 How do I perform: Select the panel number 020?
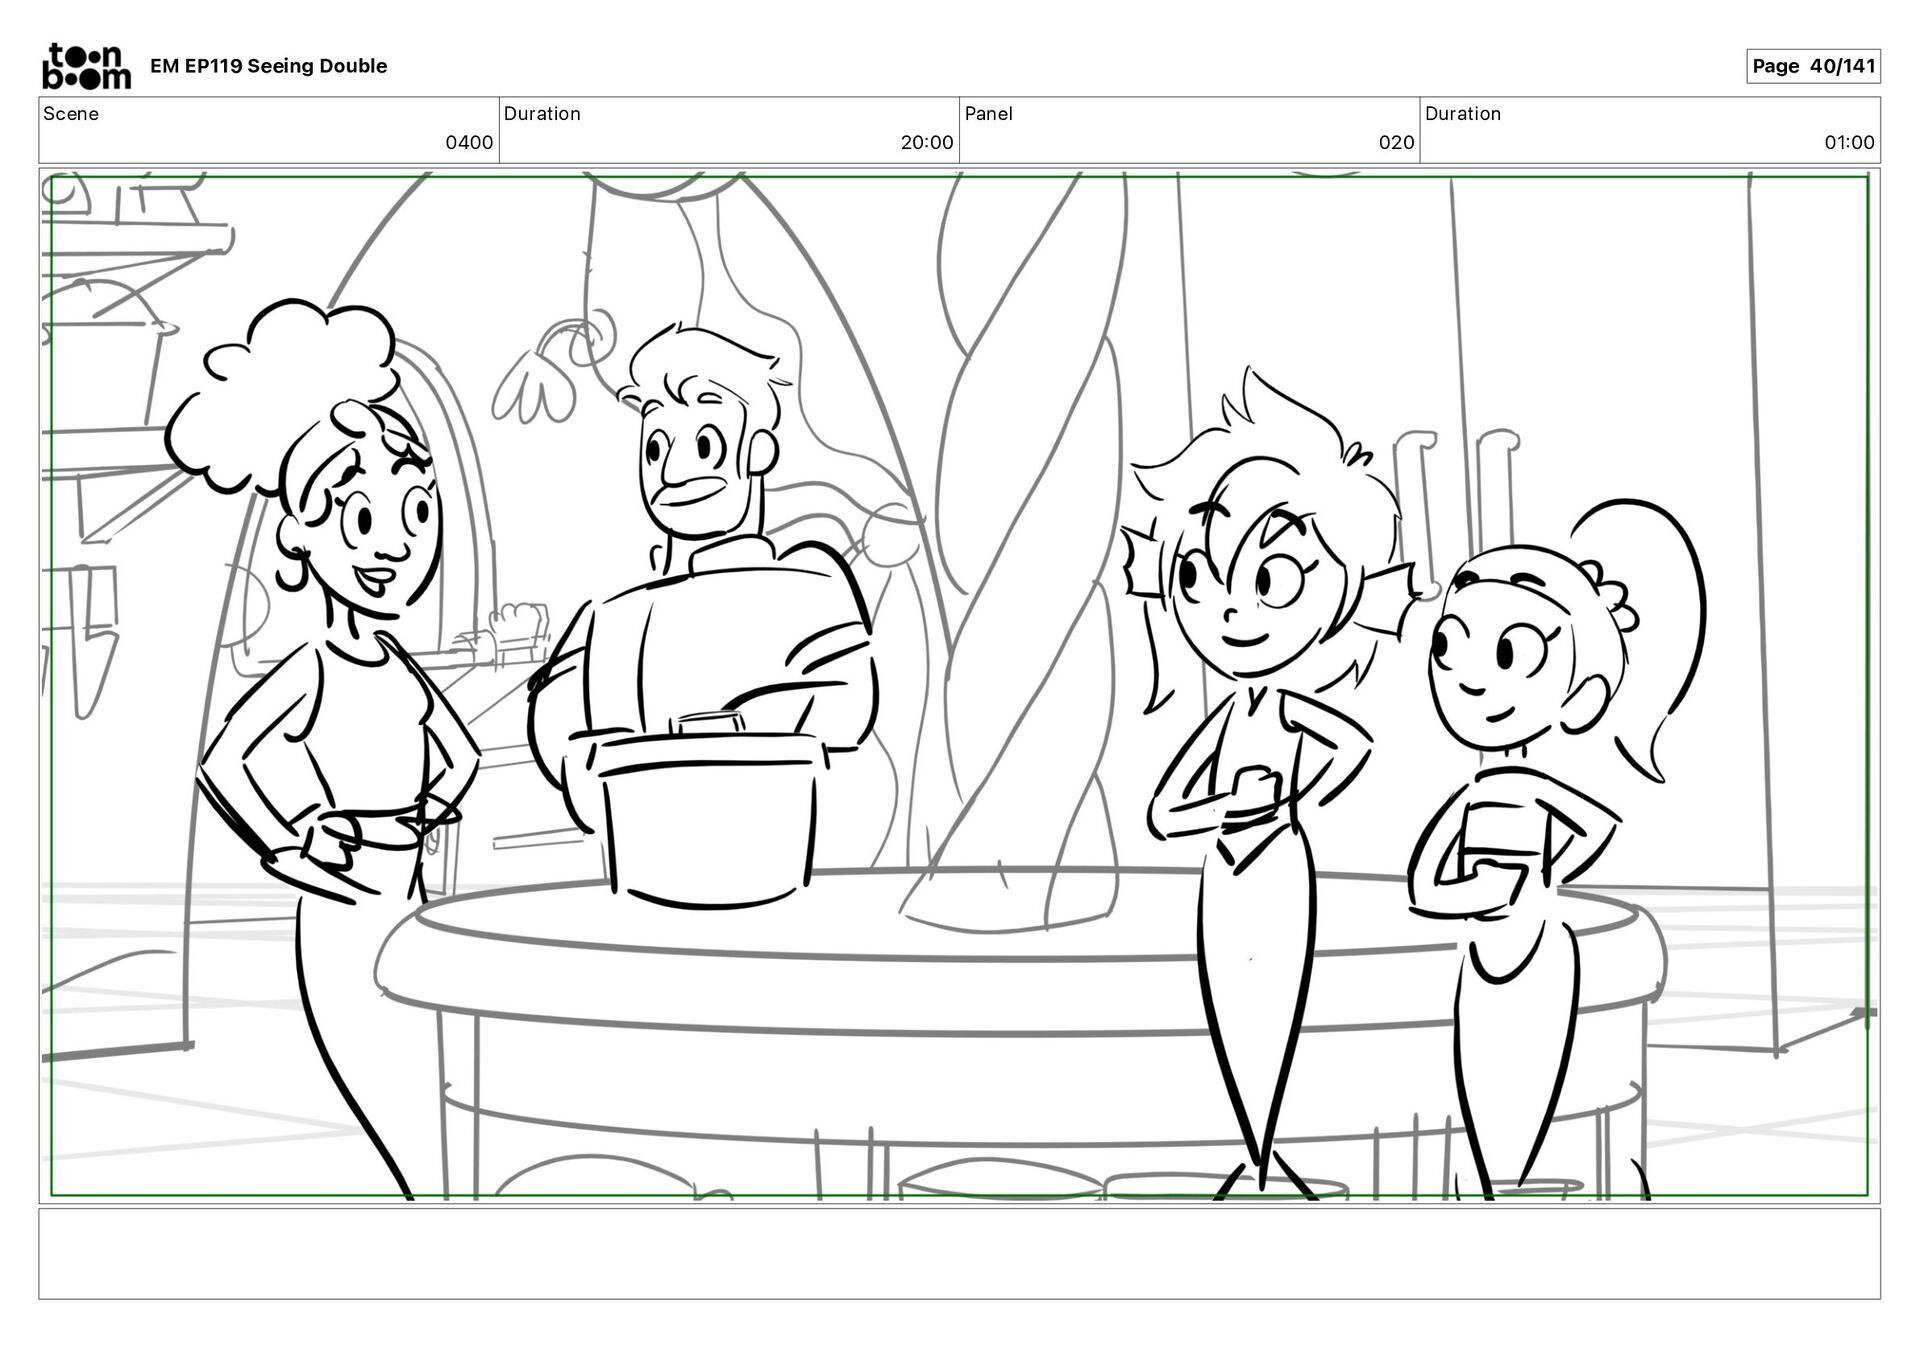(x=1396, y=143)
